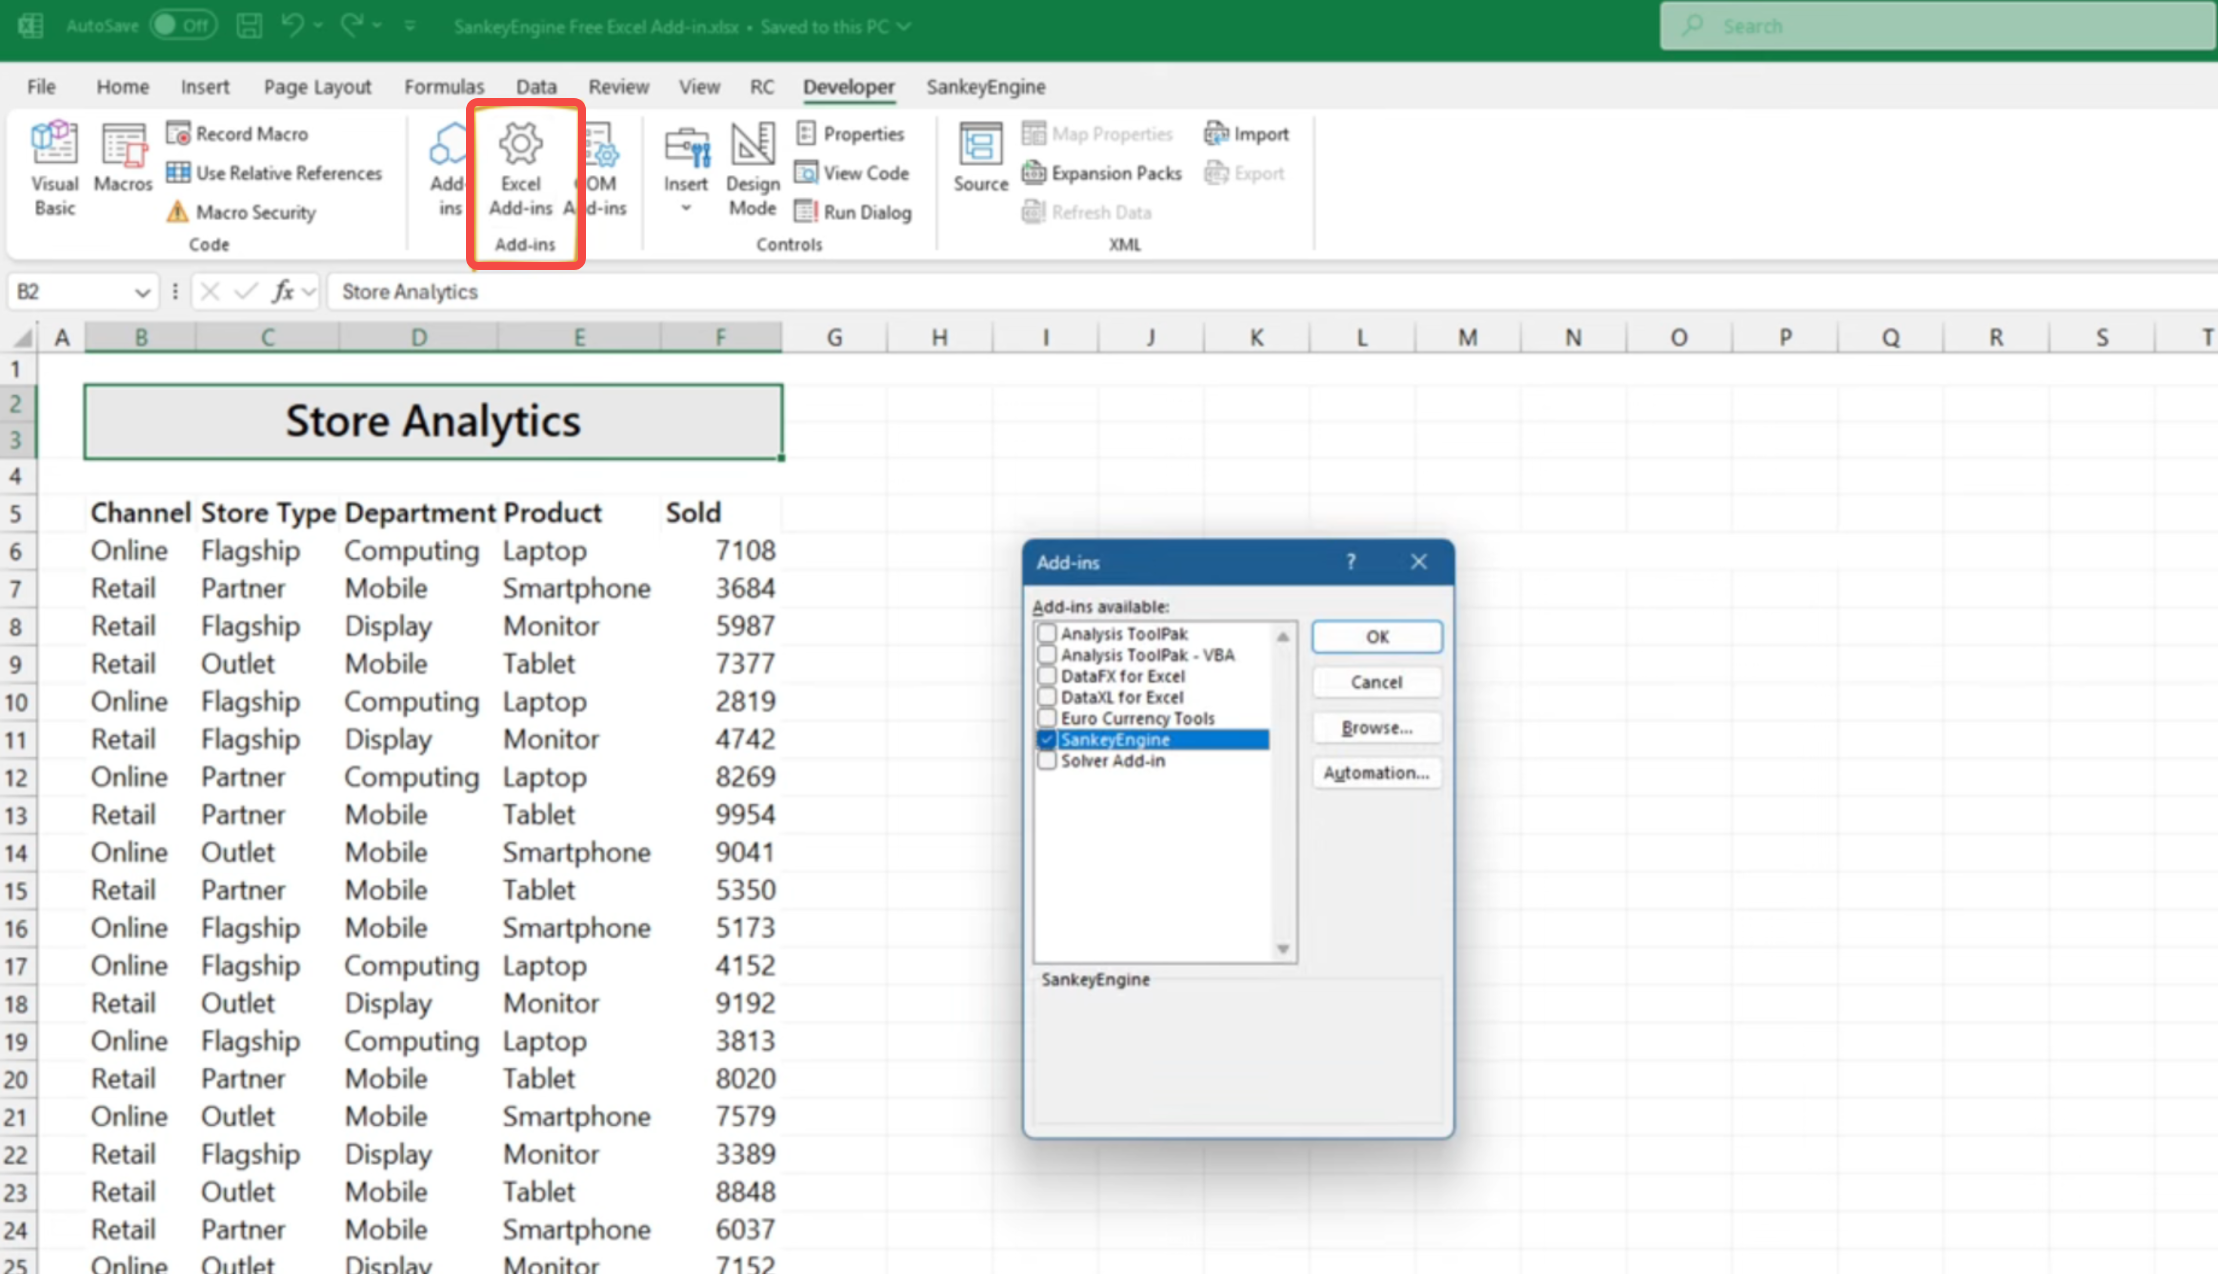Expand the Undo history dropdown
This screenshot has width=2218, height=1274.
pyautogui.click(x=318, y=26)
